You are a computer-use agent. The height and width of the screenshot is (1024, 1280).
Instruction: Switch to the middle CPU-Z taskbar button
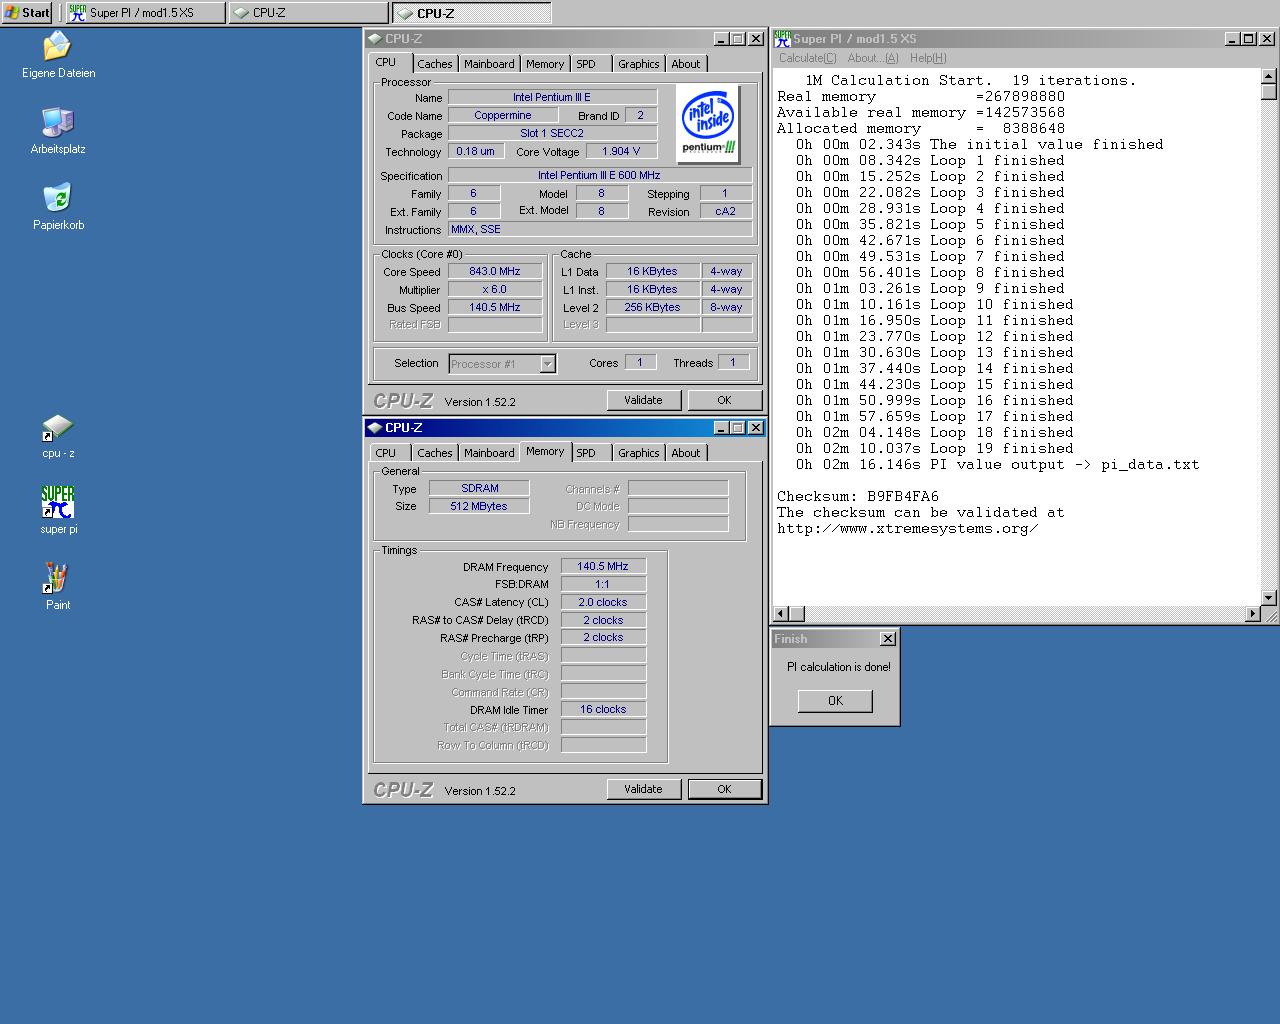point(308,13)
